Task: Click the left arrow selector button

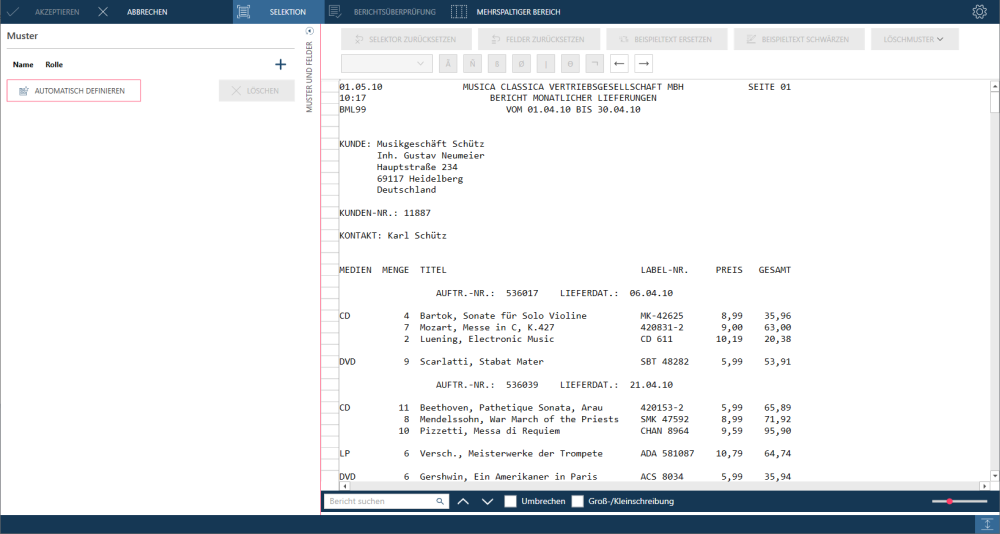Action: click(619, 64)
